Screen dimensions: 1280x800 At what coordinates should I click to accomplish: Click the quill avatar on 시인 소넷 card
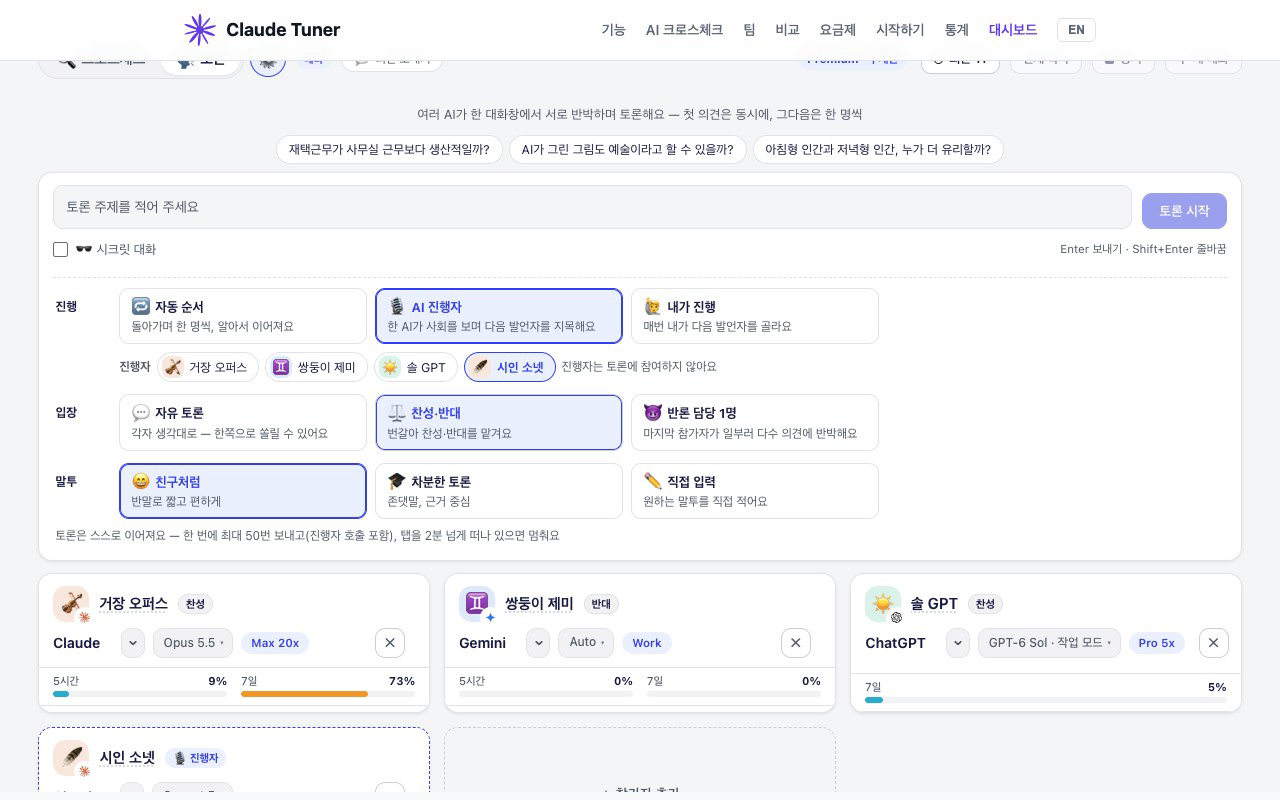(71, 758)
